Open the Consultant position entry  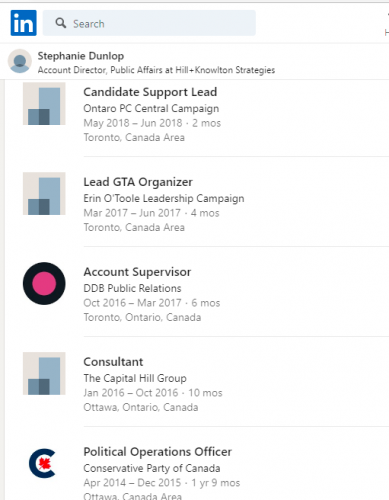coord(113,362)
